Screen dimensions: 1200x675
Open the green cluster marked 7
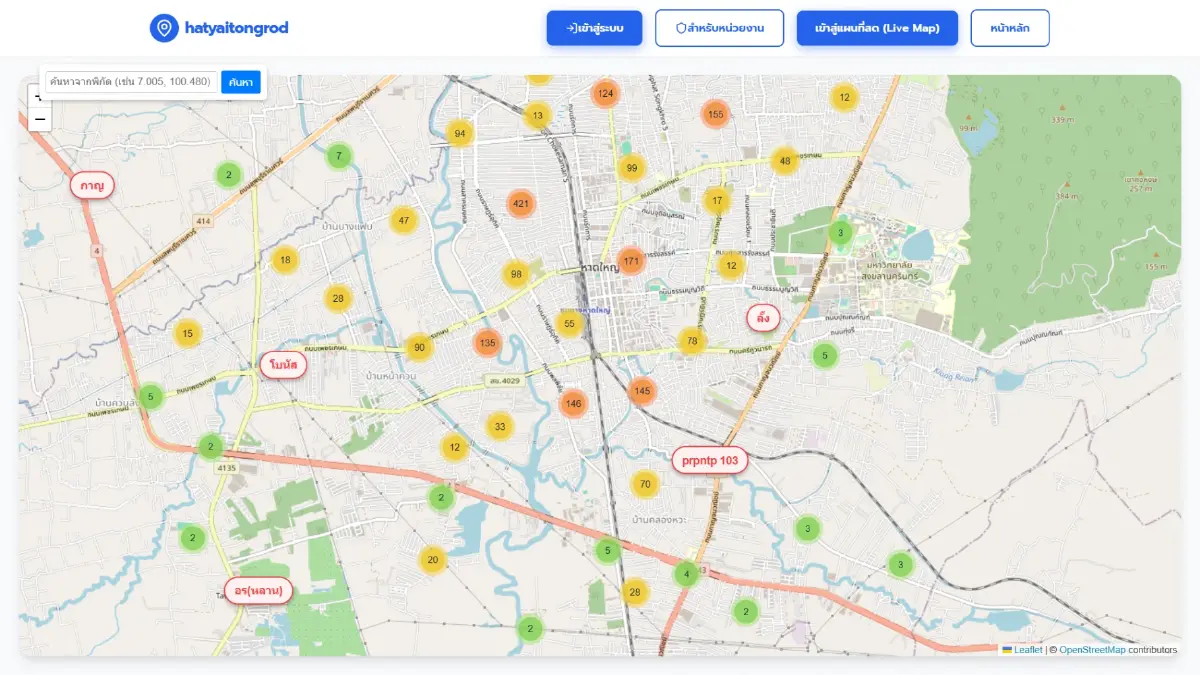click(x=339, y=155)
